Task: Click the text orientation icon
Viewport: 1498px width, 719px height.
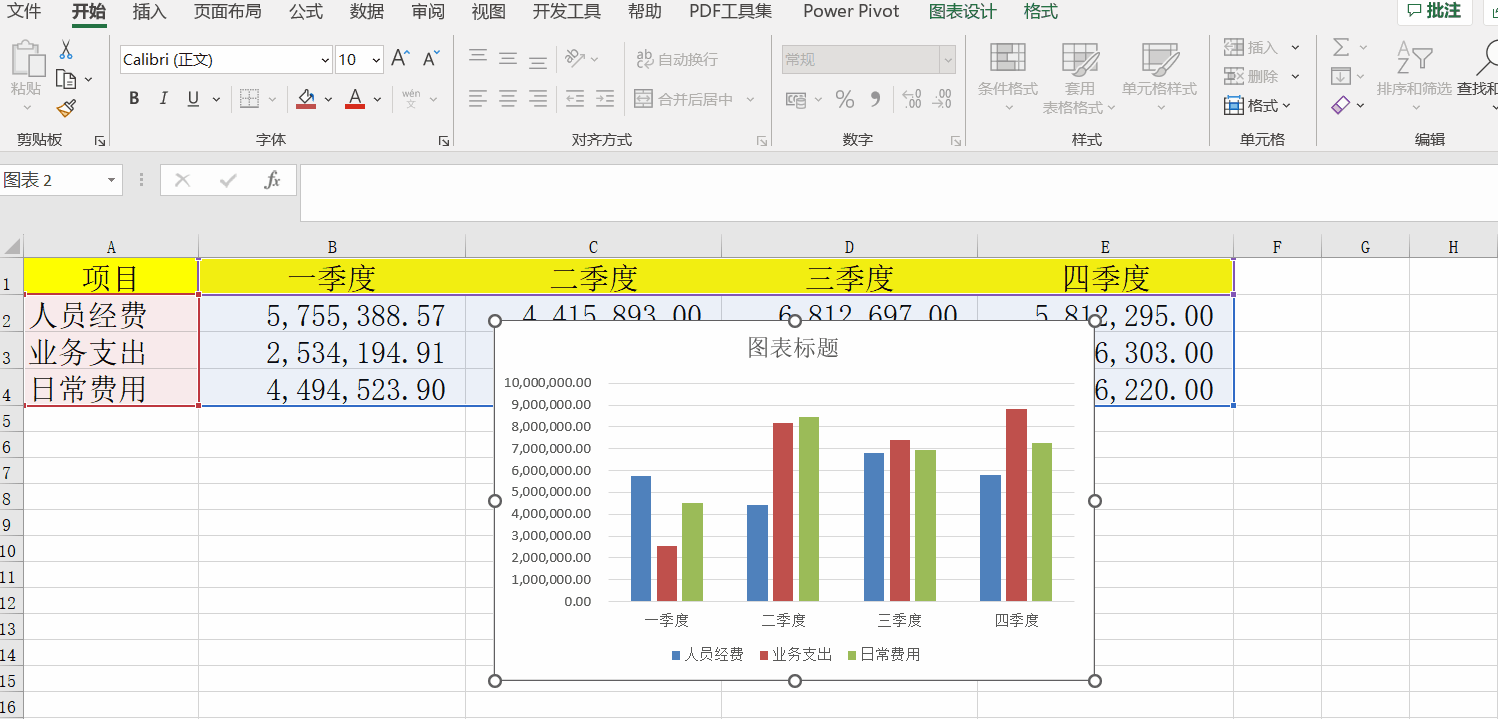Action: [x=575, y=58]
